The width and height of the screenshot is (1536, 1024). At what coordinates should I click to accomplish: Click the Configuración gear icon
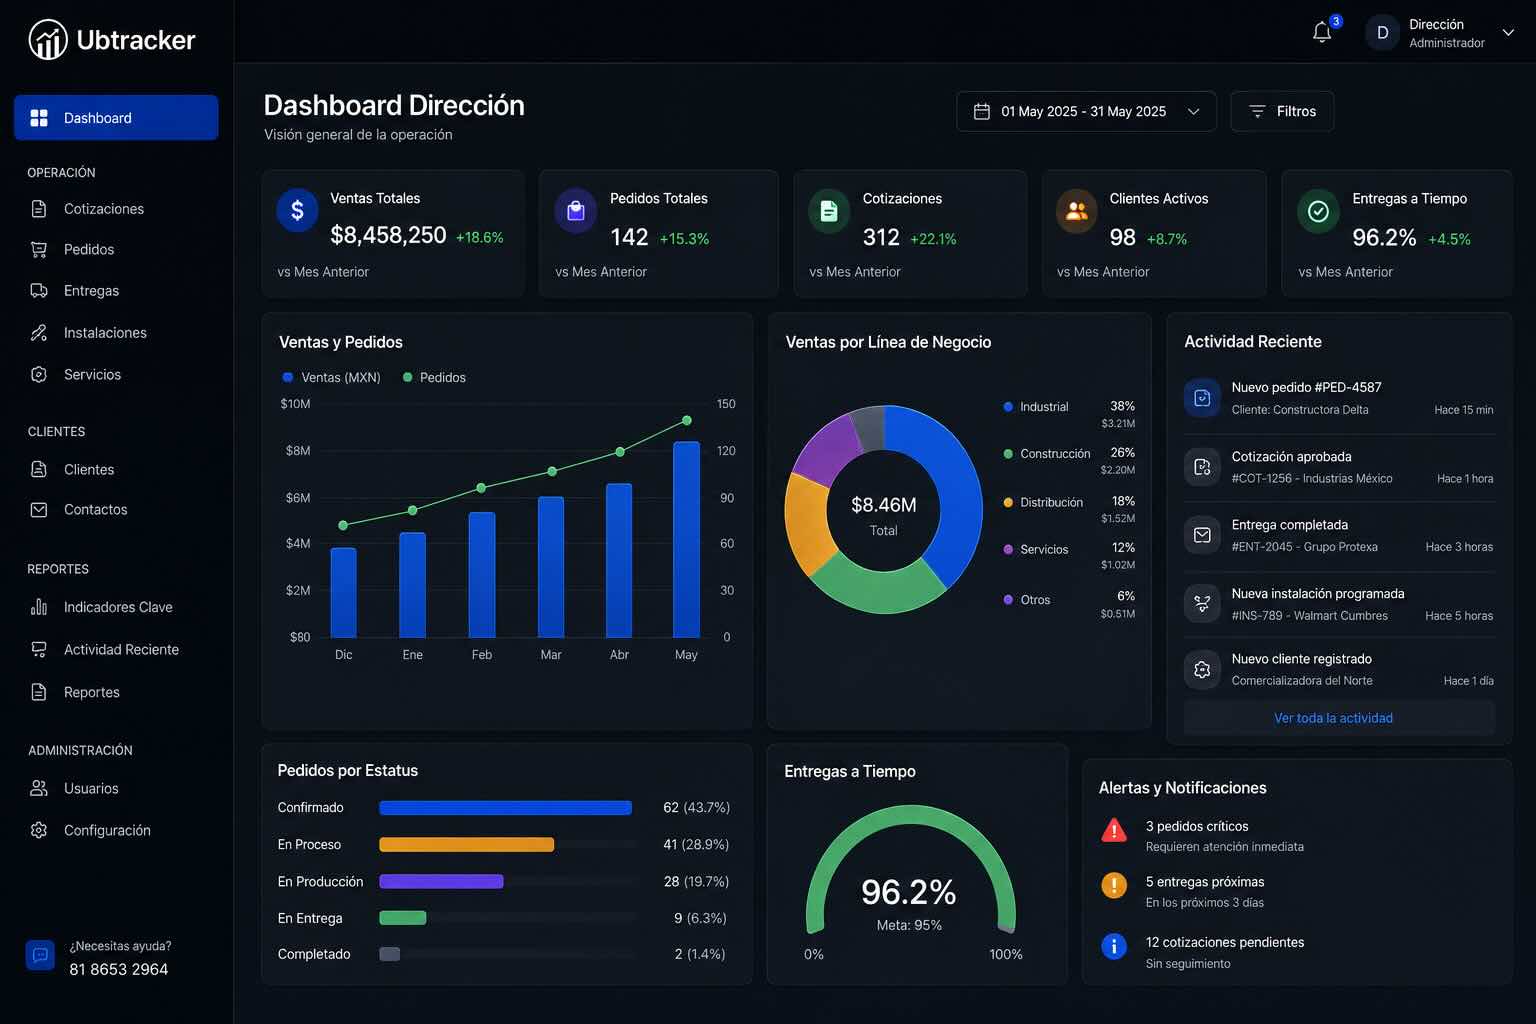click(39, 831)
